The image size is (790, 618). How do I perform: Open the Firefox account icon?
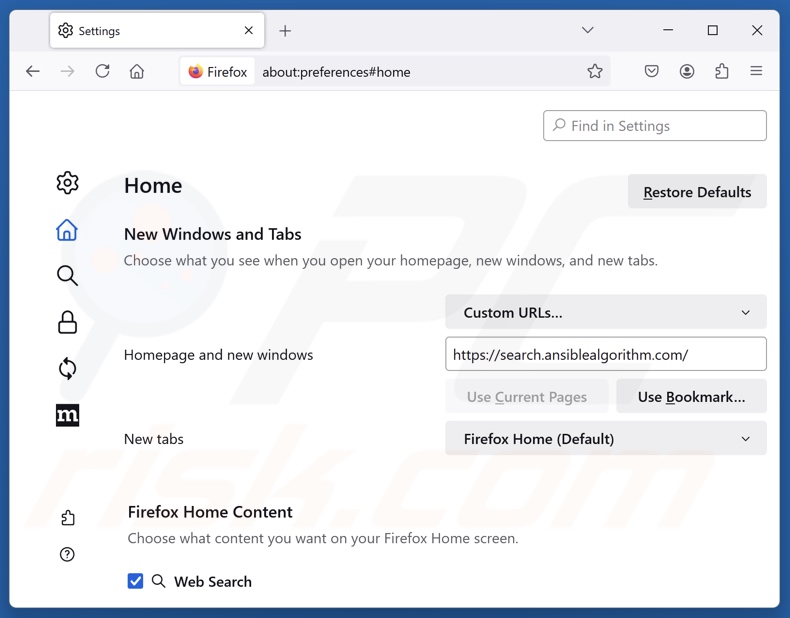click(687, 71)
